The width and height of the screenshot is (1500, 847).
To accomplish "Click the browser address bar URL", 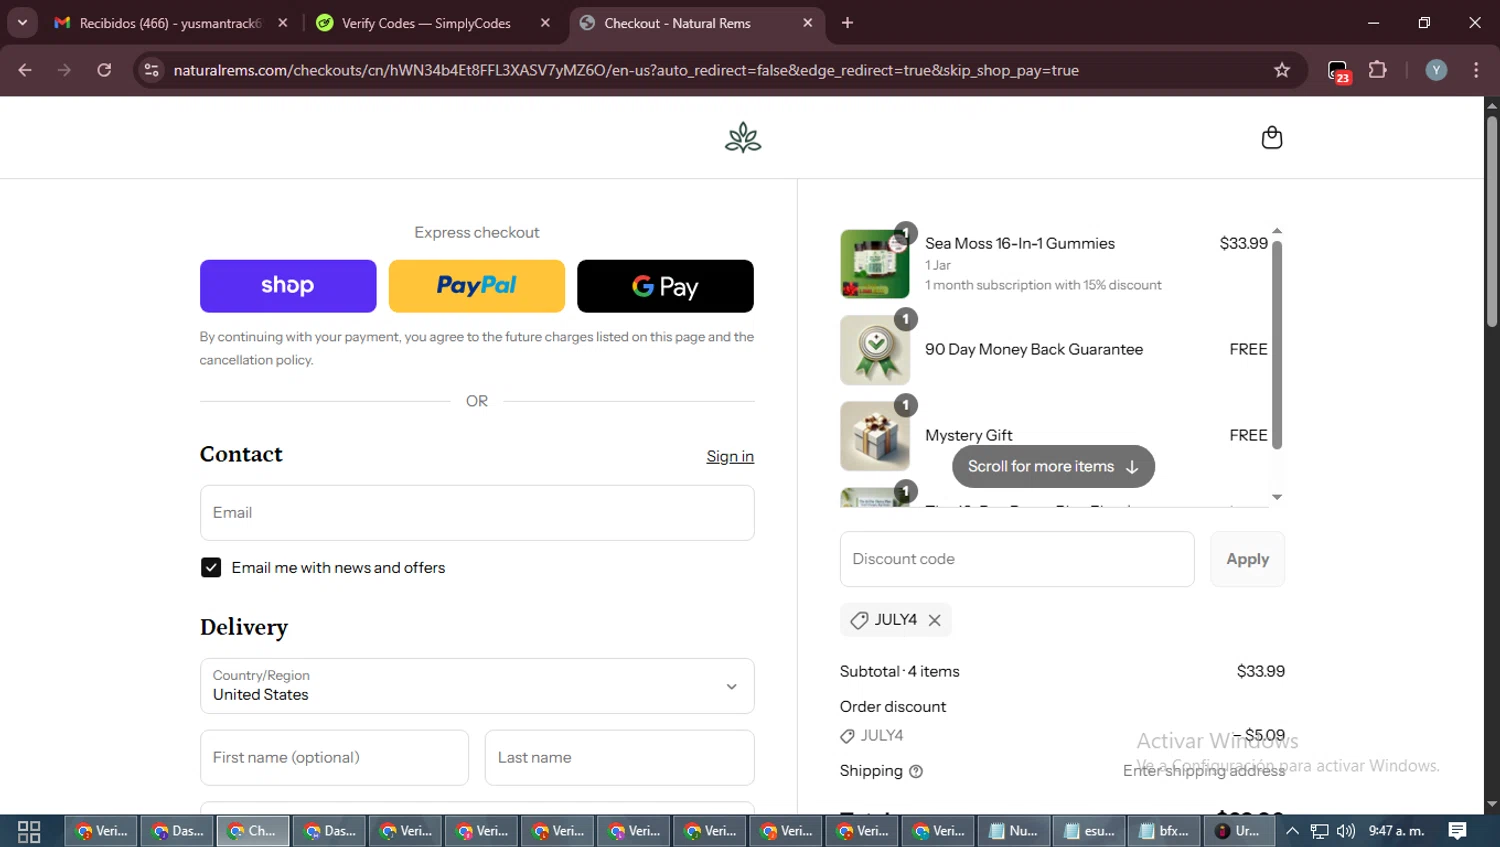I will [x=626, y=70].
